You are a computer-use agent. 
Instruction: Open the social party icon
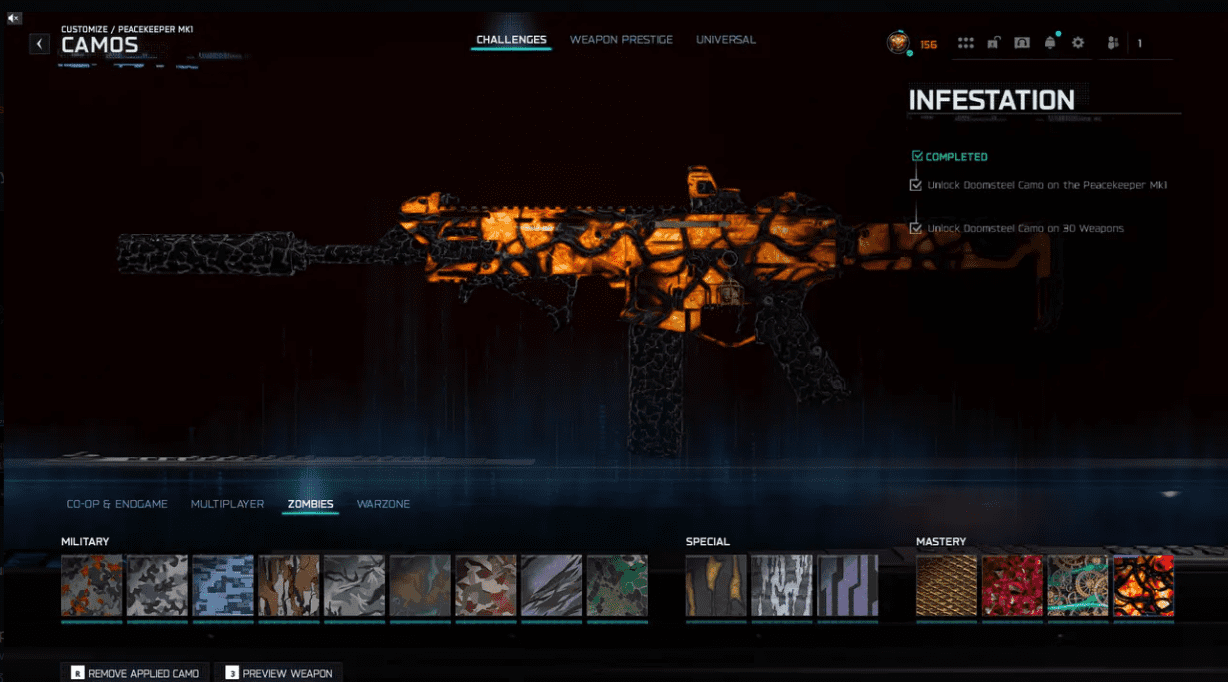click(1113, 43)
